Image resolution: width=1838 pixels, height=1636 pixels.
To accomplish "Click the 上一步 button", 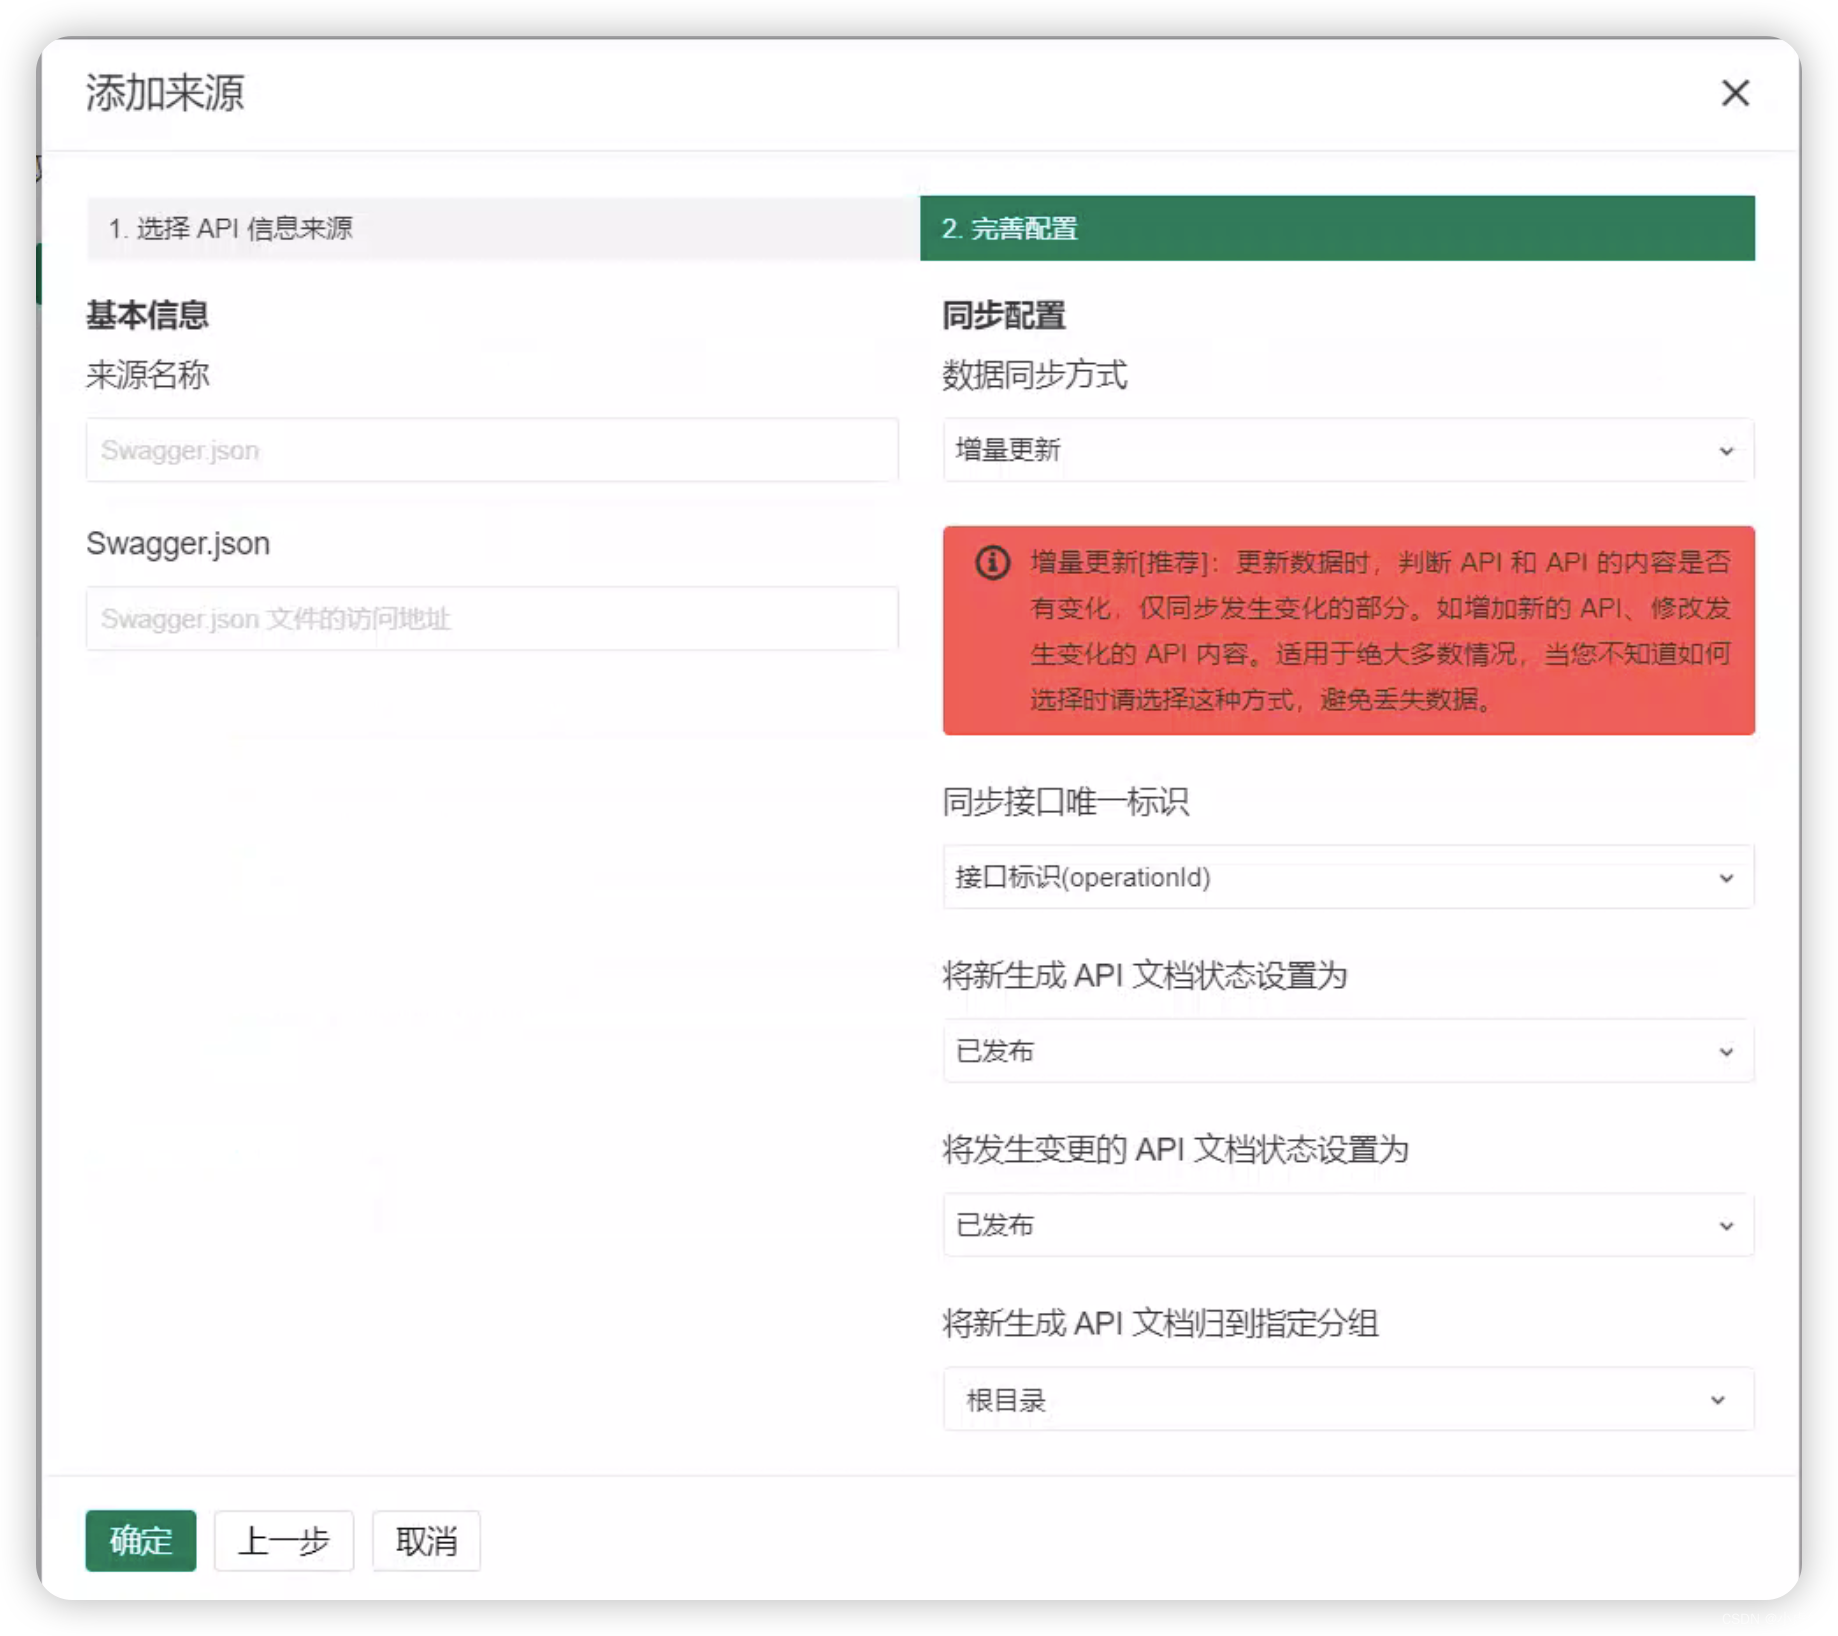I will tap(284, 1541).
